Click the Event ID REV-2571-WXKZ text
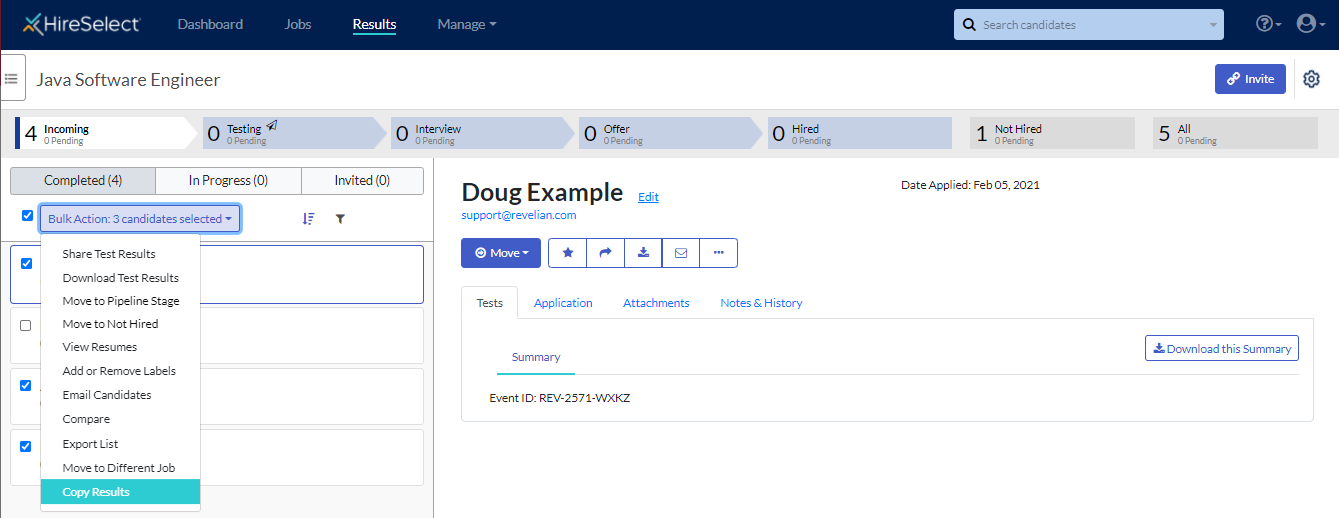 coord(560,398)
